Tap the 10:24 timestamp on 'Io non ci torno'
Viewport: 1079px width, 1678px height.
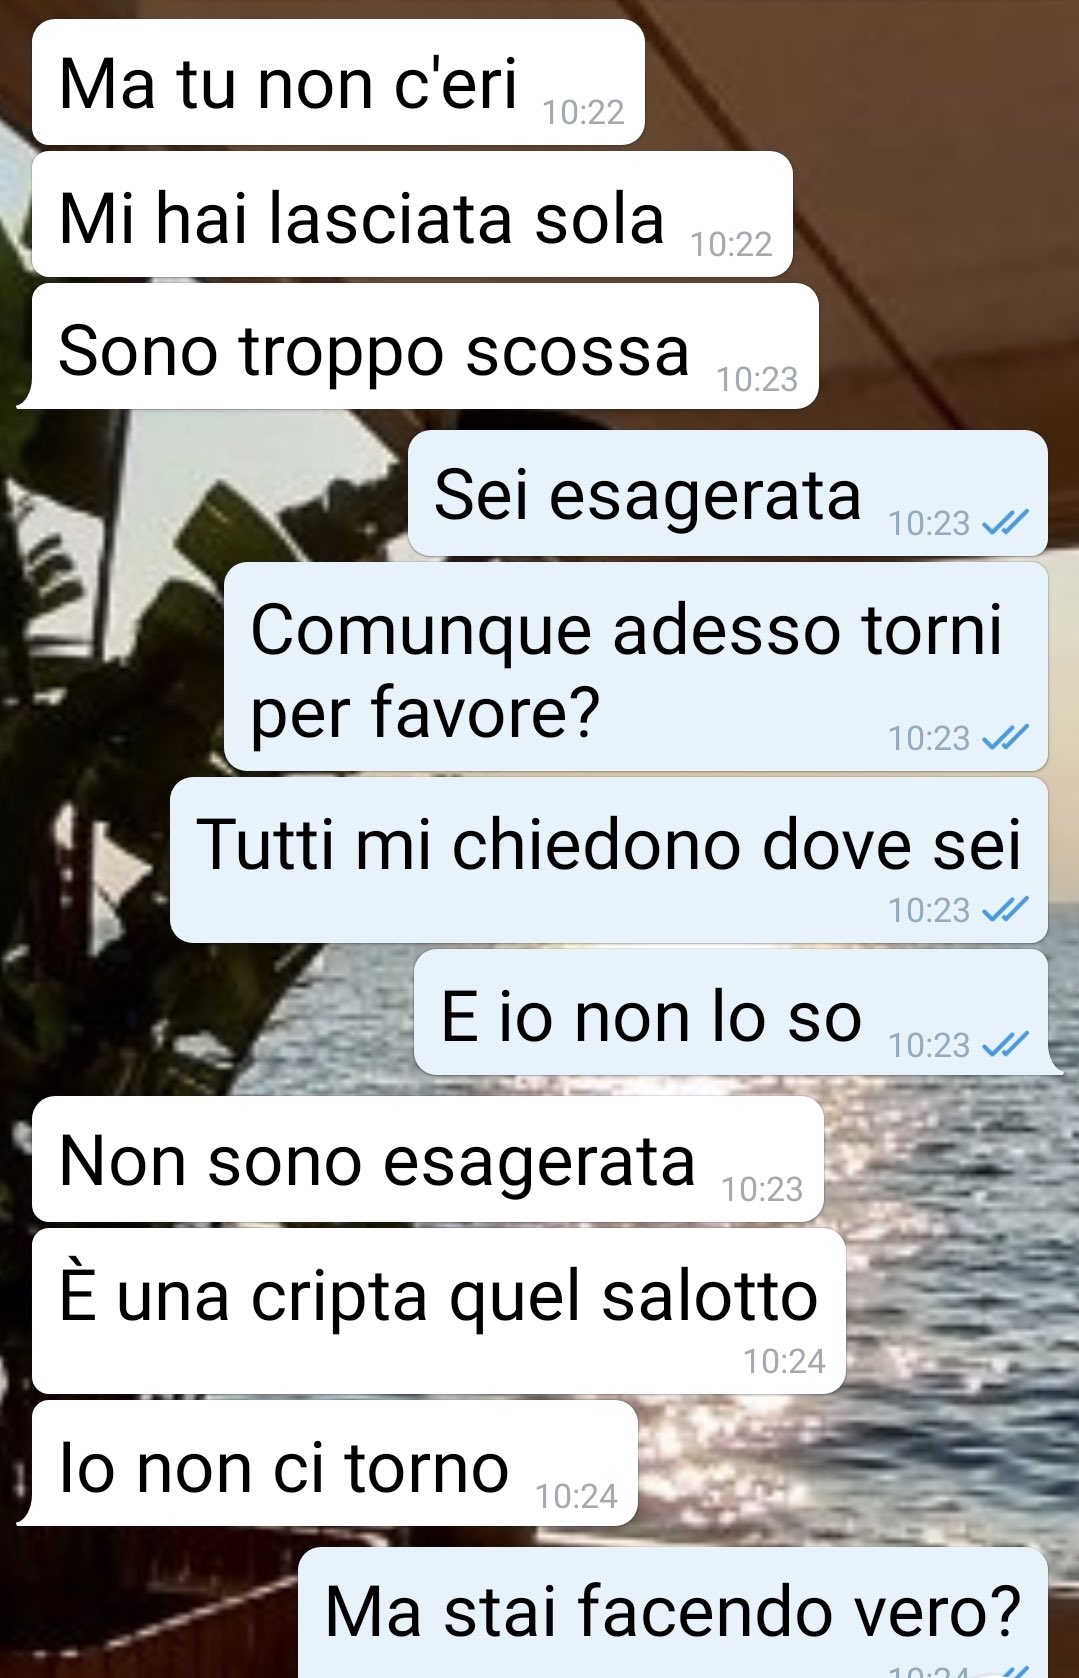(x=576, y=1496)
